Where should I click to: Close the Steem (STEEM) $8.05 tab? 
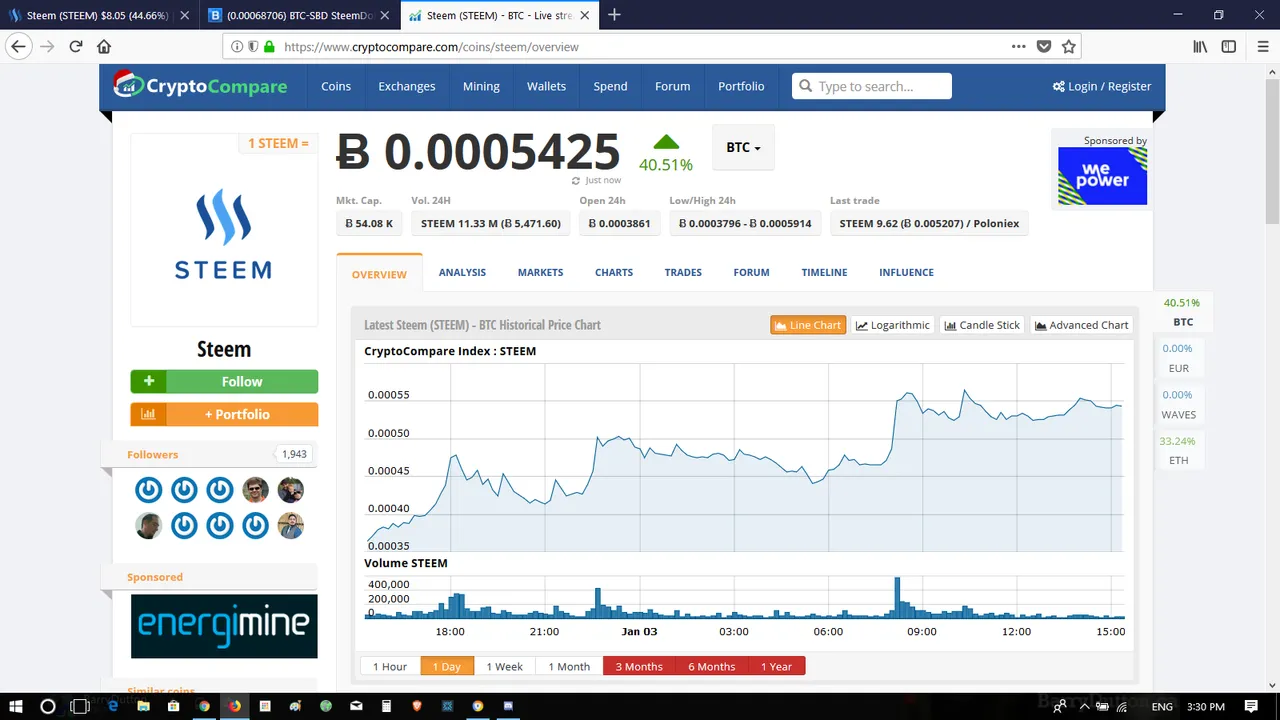coord(185,15)
